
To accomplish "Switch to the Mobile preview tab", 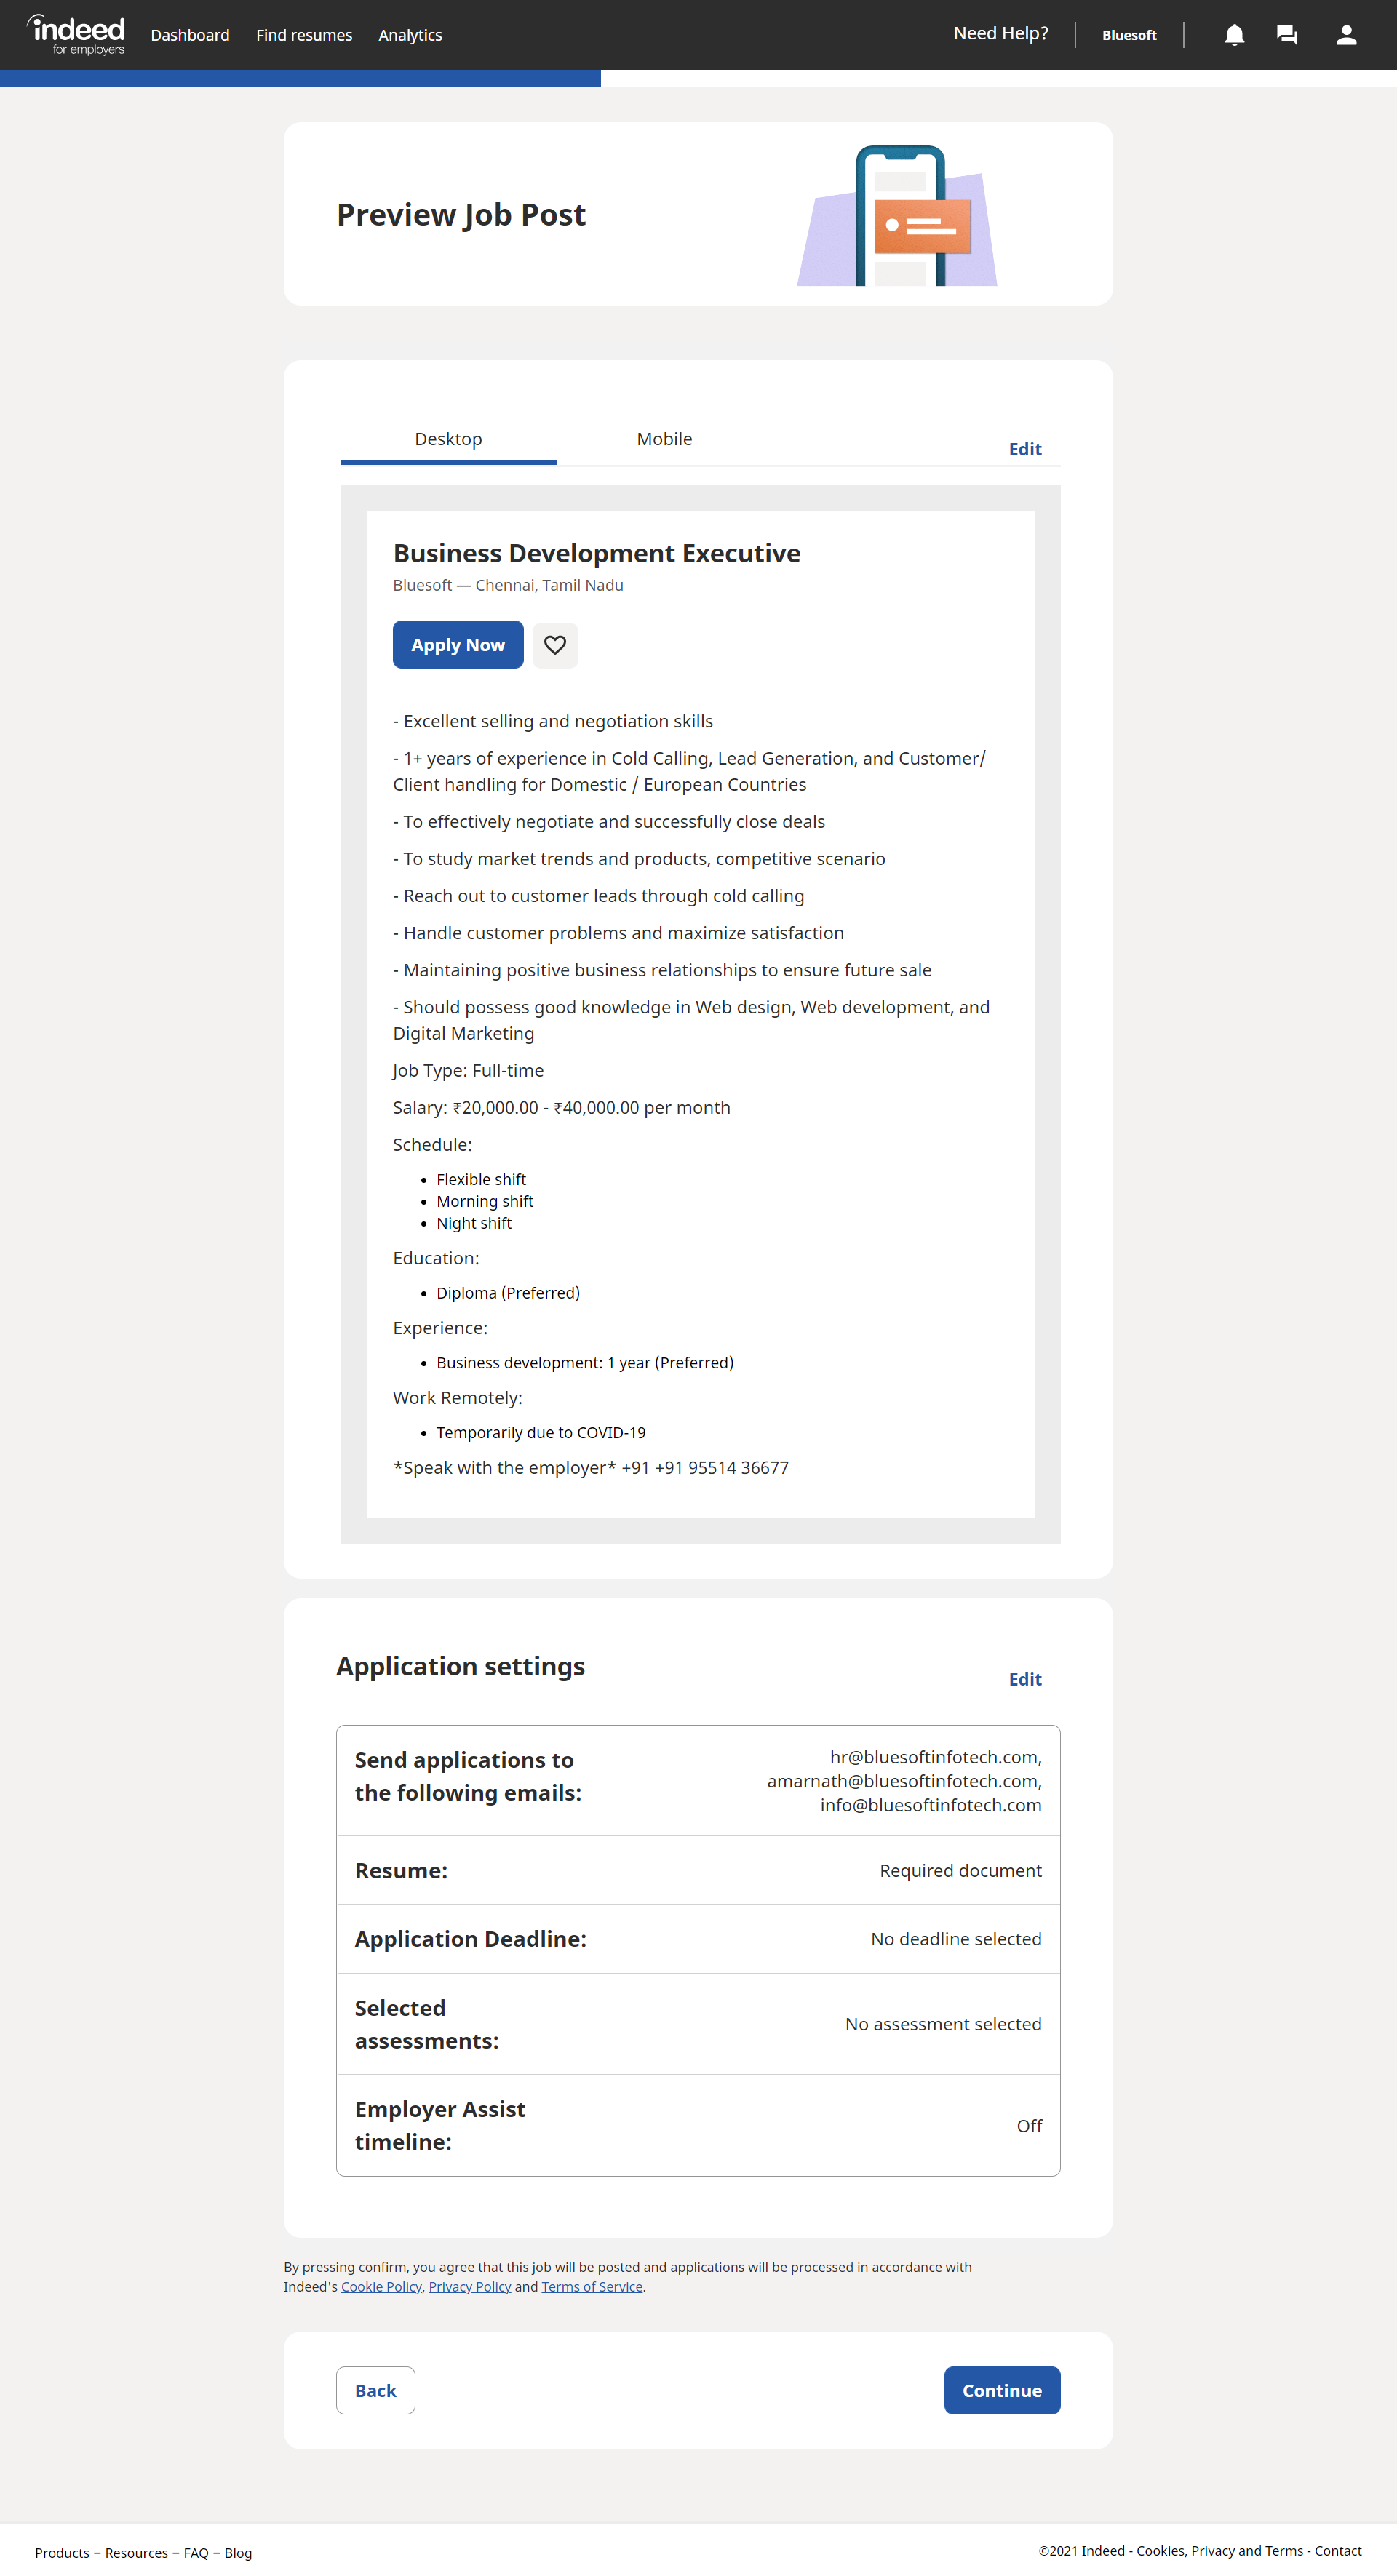I will (664, 439).
